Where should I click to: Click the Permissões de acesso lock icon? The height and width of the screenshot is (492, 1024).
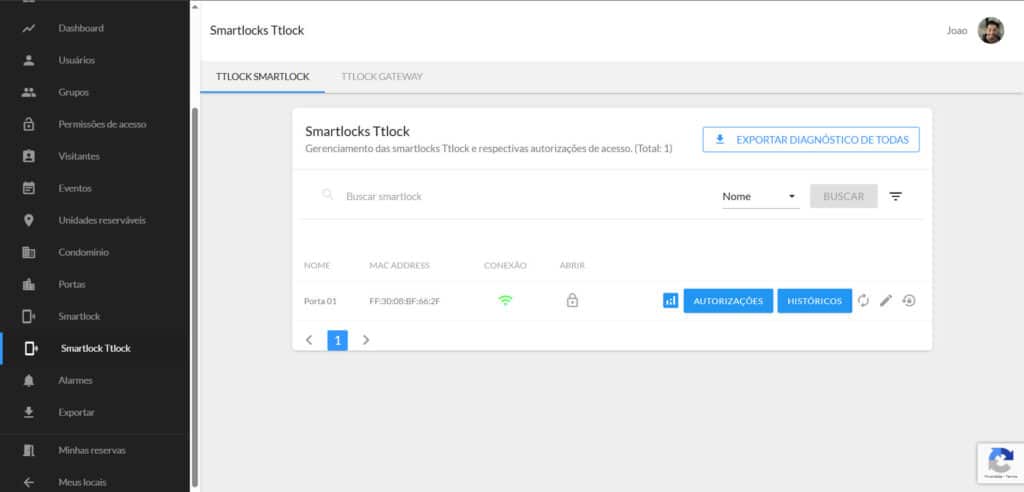[29, 124]
